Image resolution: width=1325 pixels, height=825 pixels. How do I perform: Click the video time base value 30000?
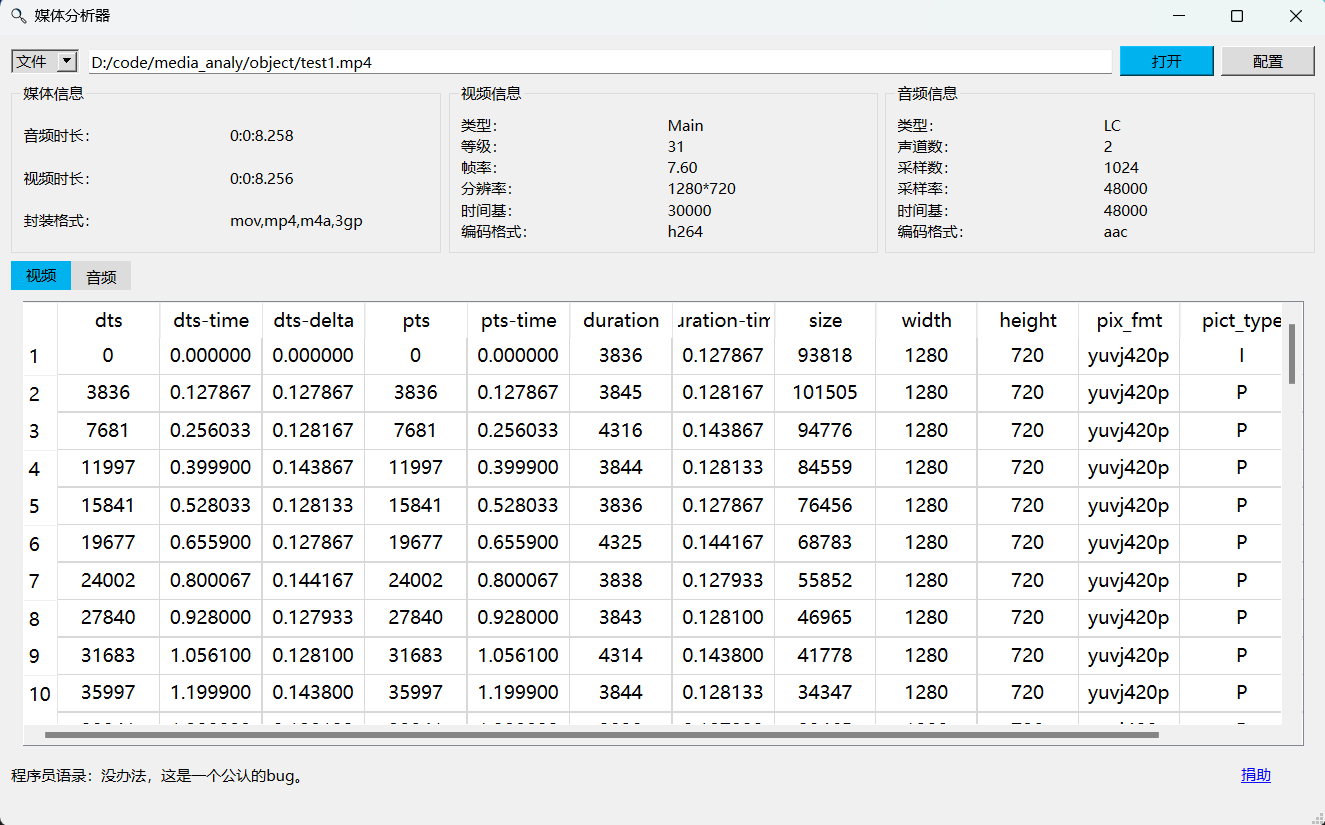point(690,211)
